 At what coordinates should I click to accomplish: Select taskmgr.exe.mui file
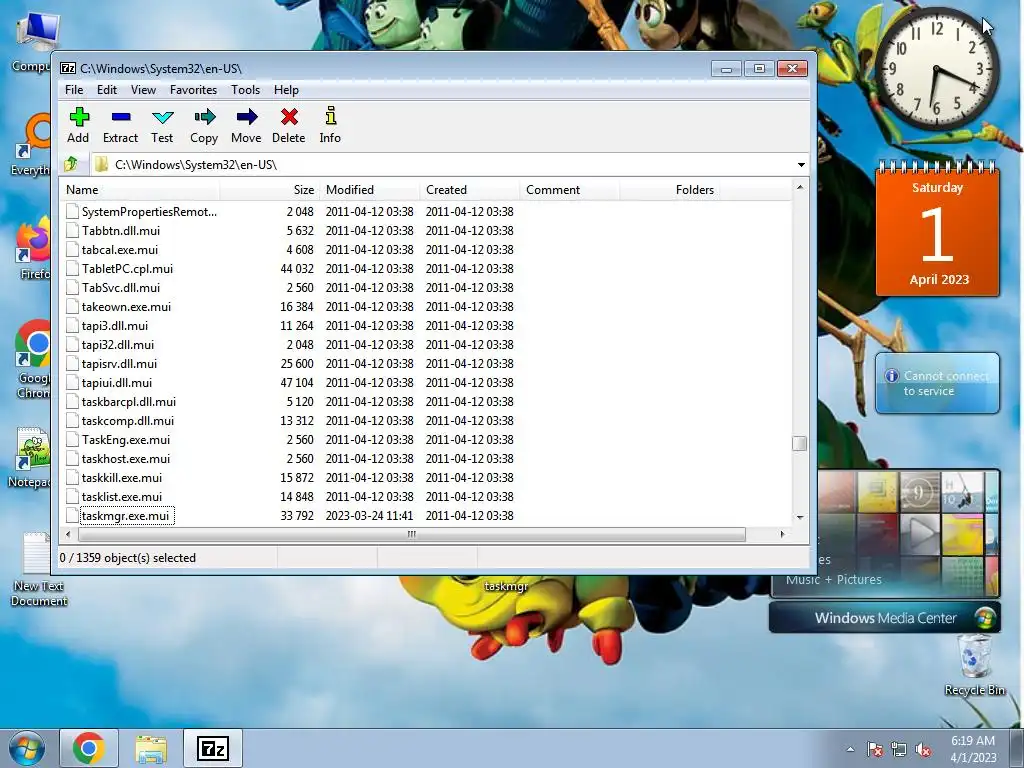click(125, 515)
